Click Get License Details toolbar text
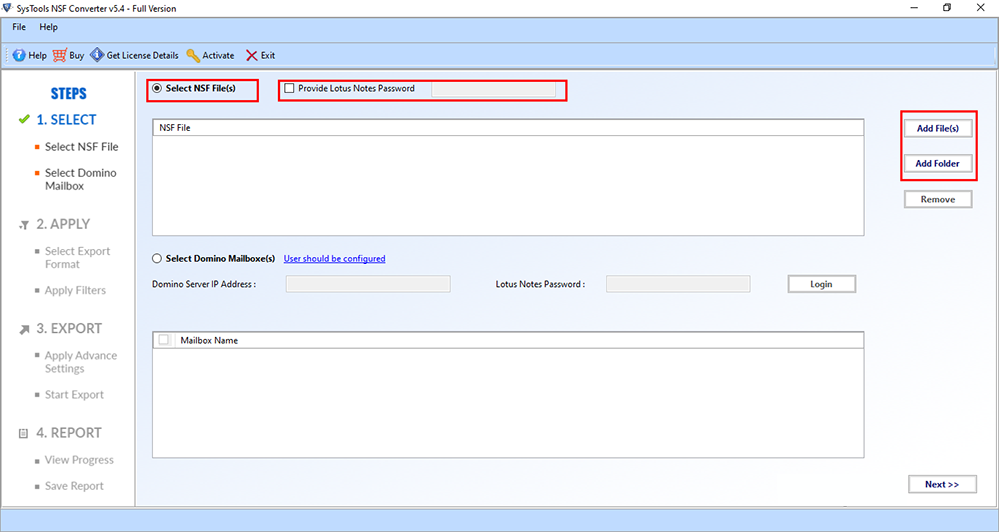 coord(143,55)
